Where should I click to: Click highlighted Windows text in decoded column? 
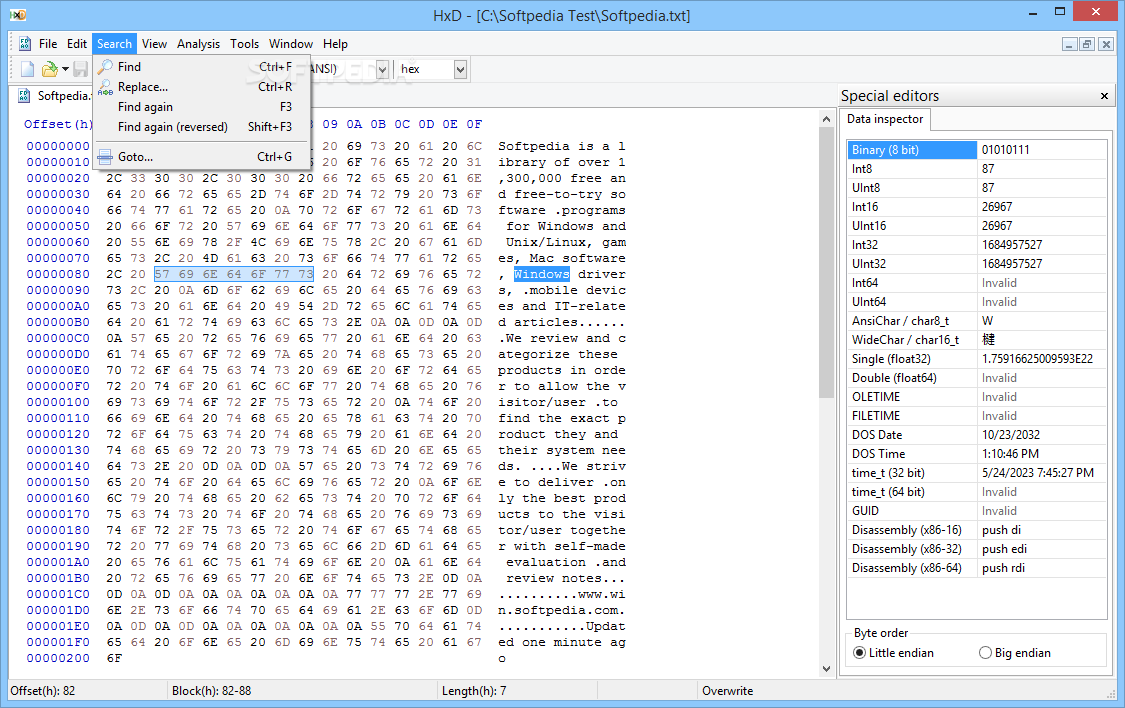coord(542,274)
